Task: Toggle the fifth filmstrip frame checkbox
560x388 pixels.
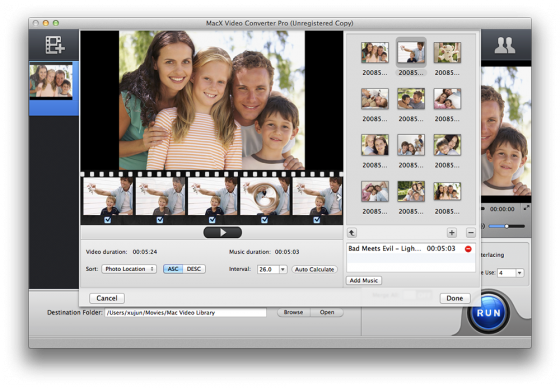Action: pyautogui.click(x=317, y=220)
